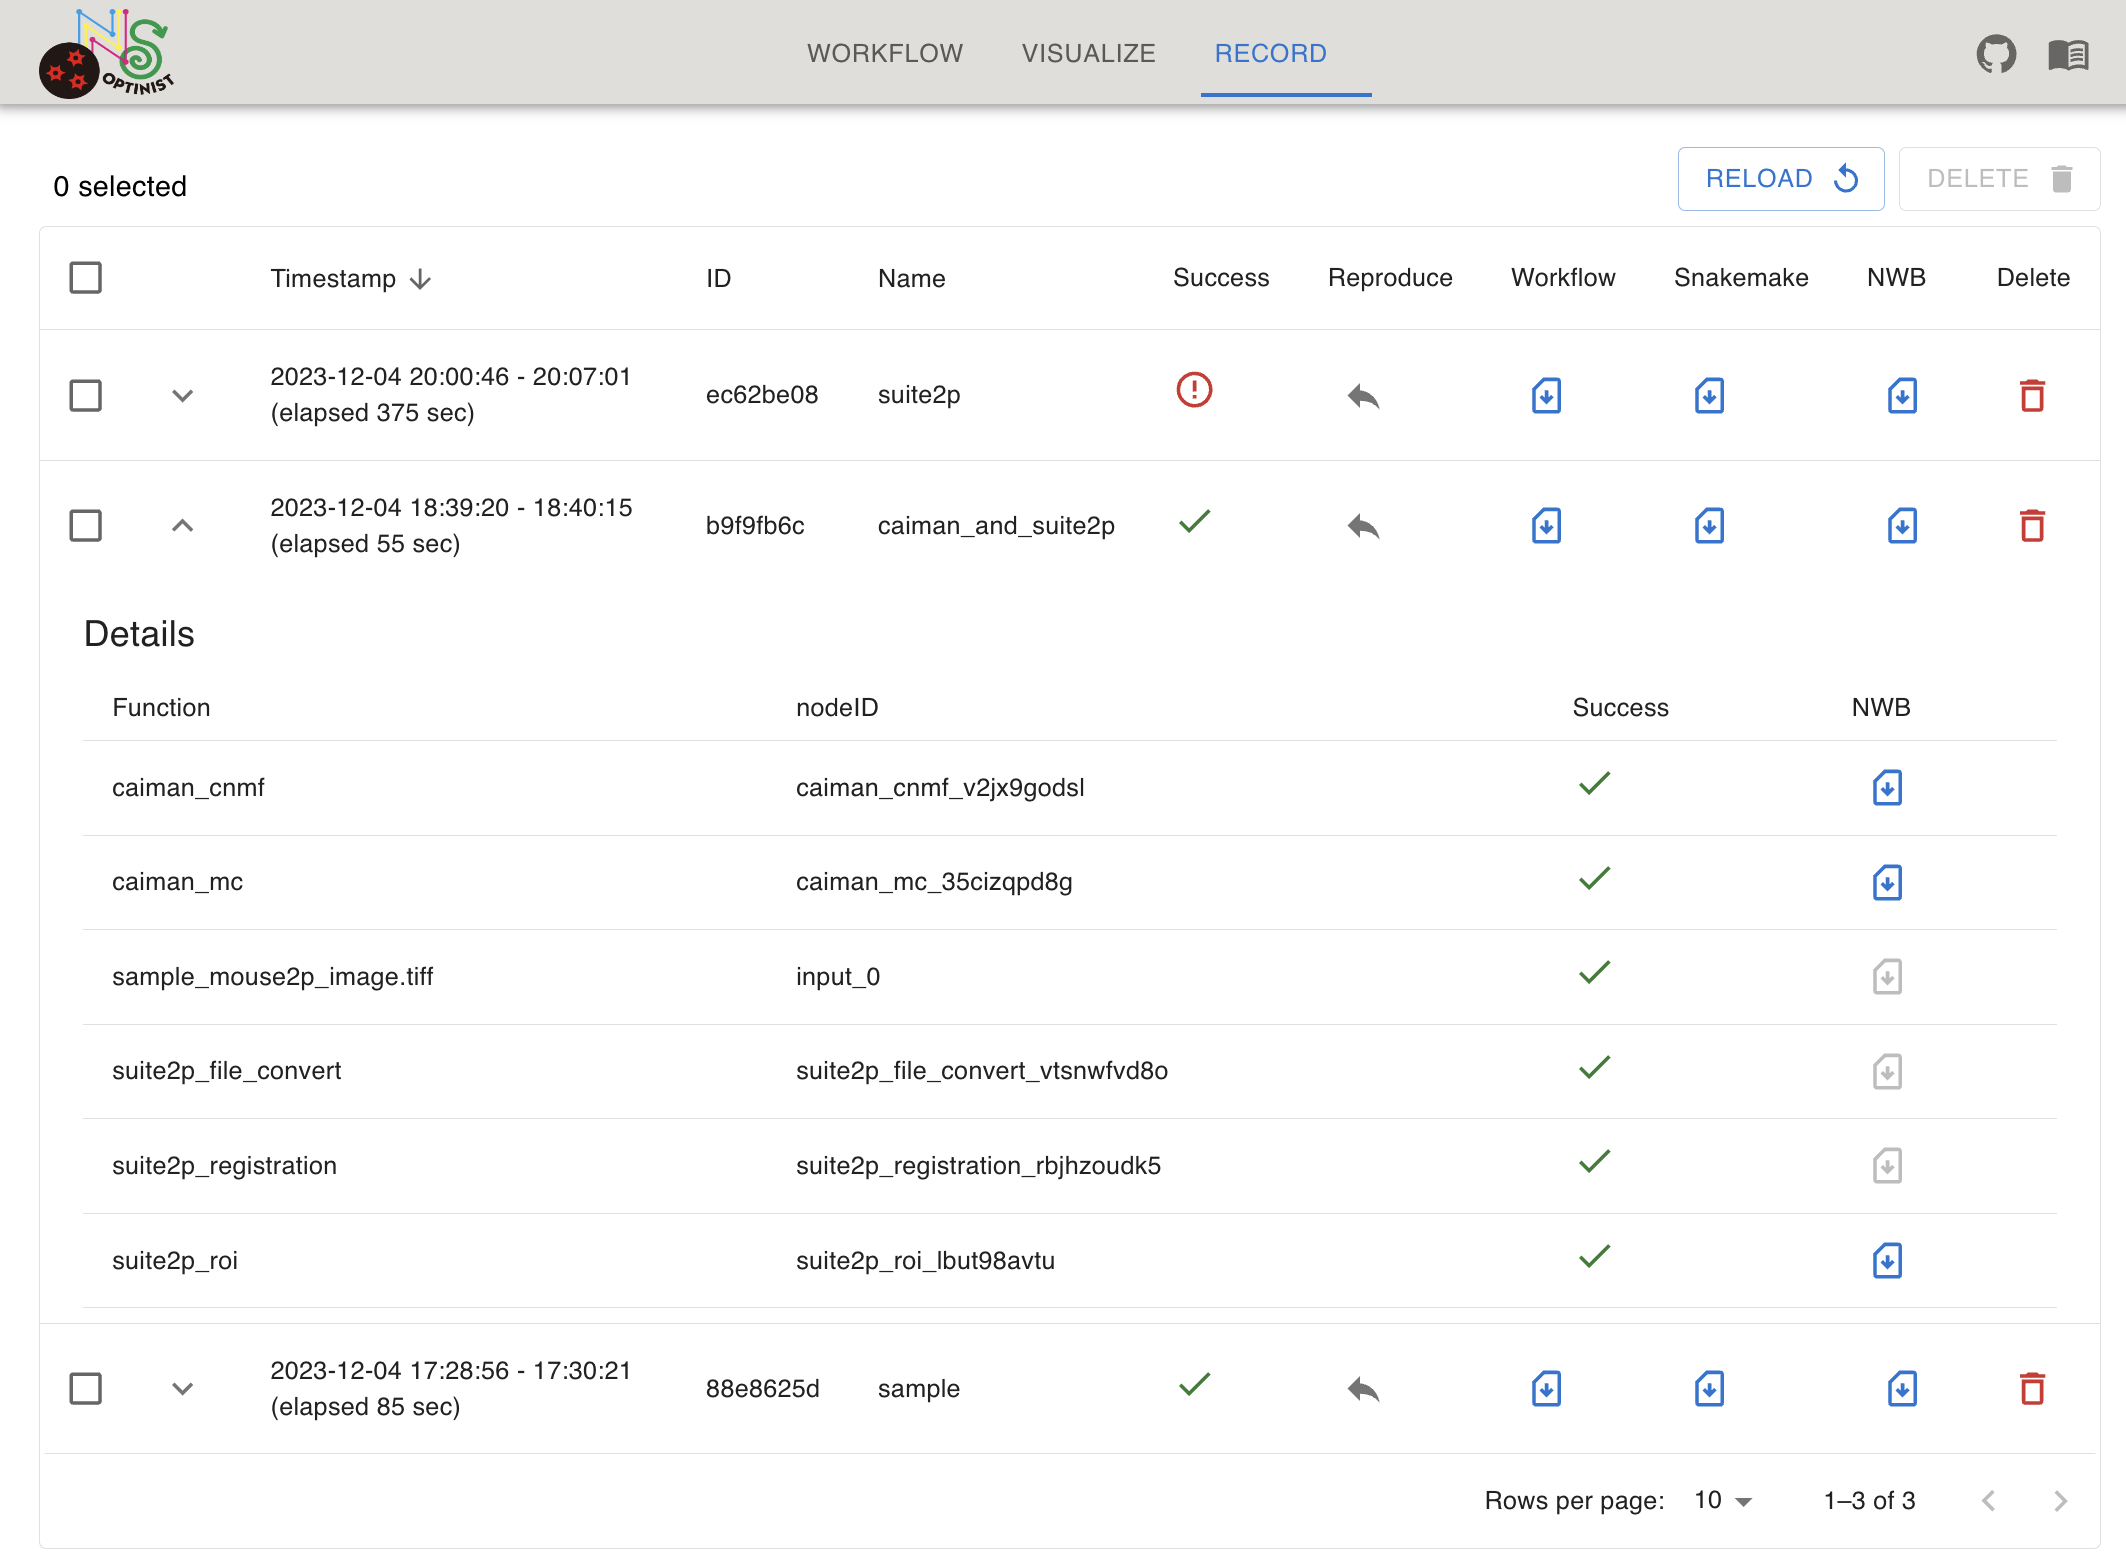The image size is (2126, 1566).
Task: Select the suite2p record checkbox
Action: point(86,396)
